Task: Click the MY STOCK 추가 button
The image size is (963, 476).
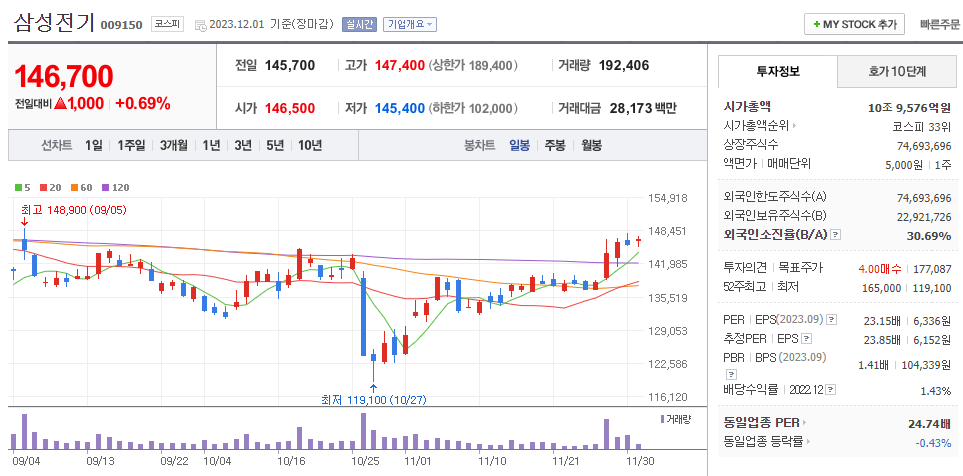Action: pos(854,25)
